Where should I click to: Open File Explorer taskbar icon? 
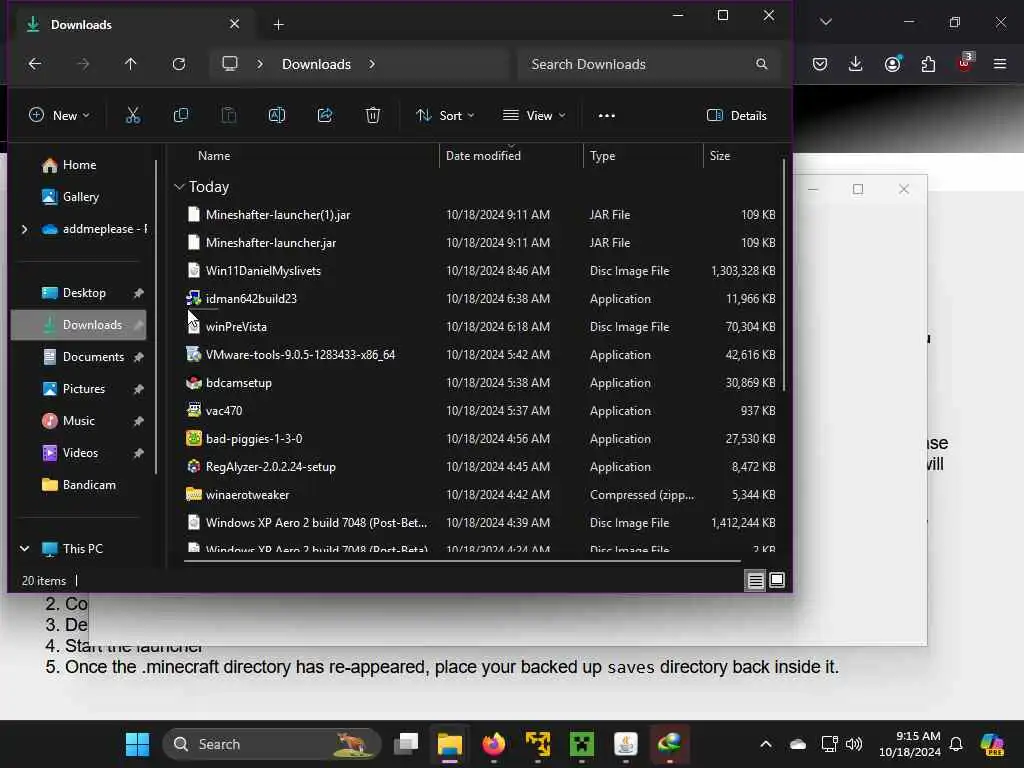(450, 744)
